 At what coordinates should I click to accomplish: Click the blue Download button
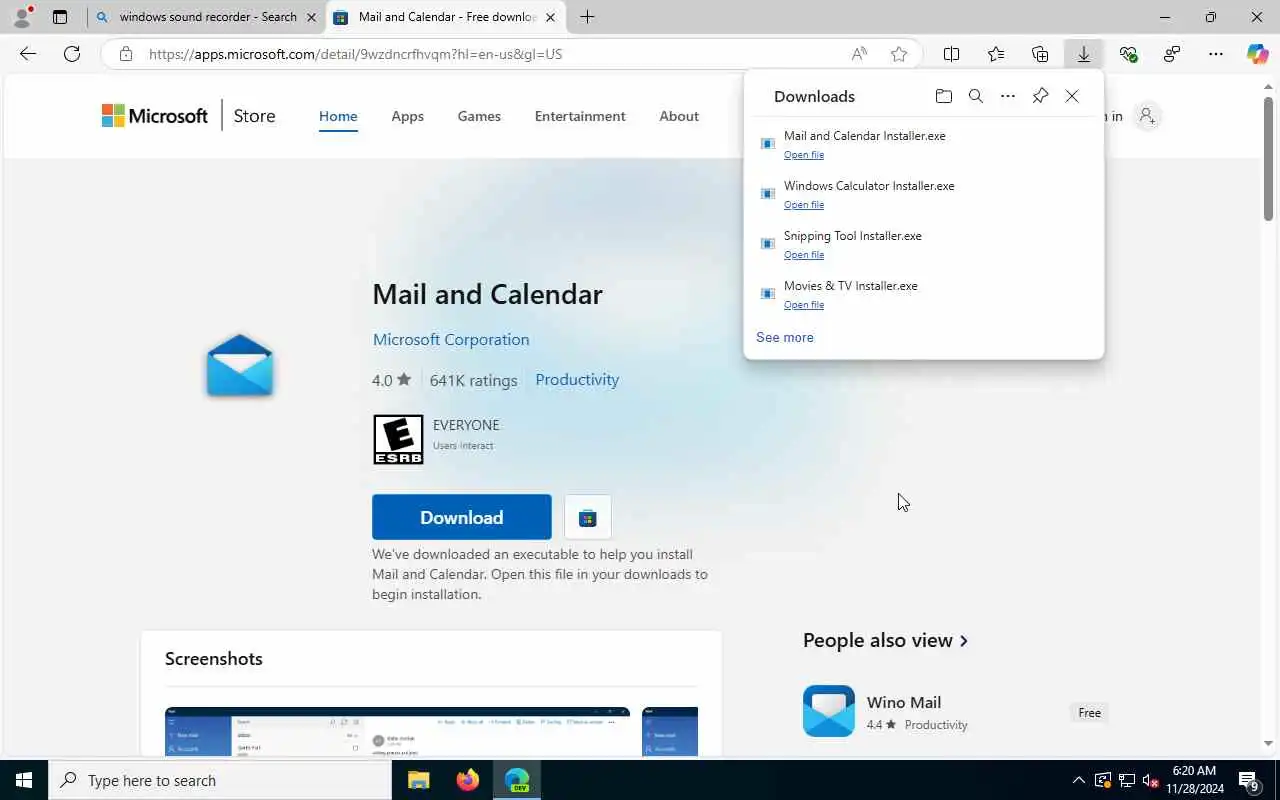pos(462,517)
